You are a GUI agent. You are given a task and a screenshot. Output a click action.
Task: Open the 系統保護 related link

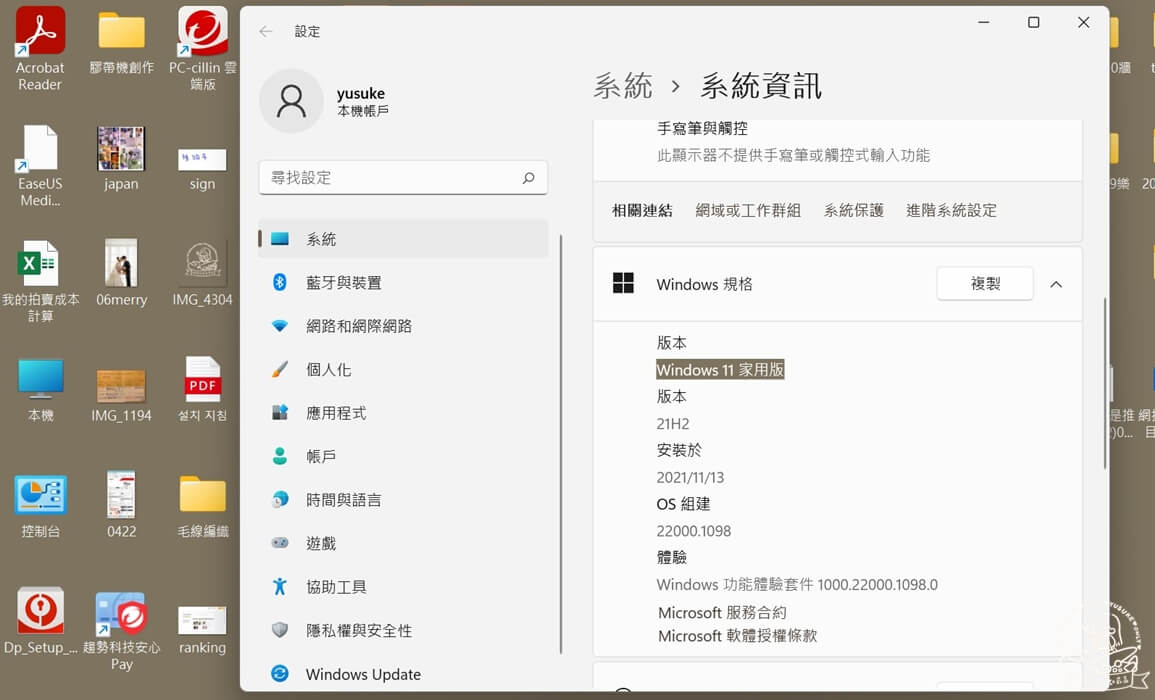[x=853, y=210]
